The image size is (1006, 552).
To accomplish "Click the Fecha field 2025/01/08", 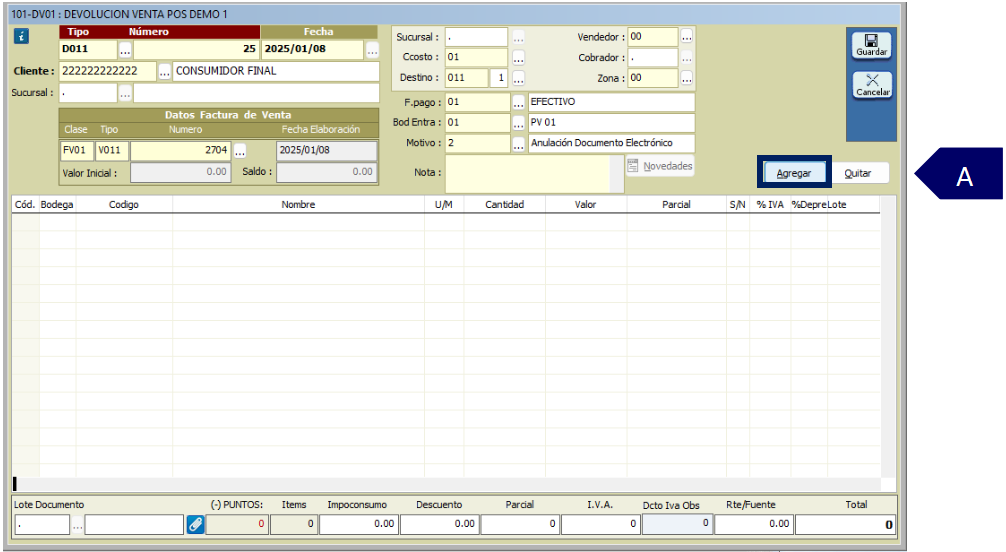I will click(x=312, y=49).
